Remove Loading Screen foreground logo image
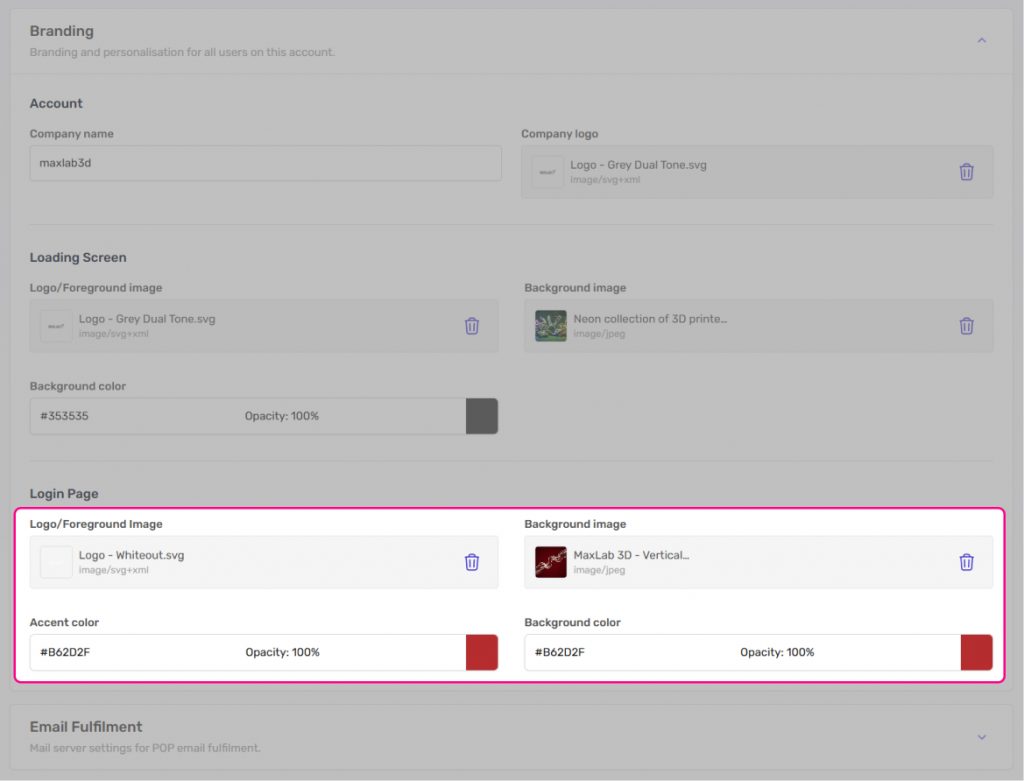Viewport: 1024px width, 781px height. pos(472,326)
